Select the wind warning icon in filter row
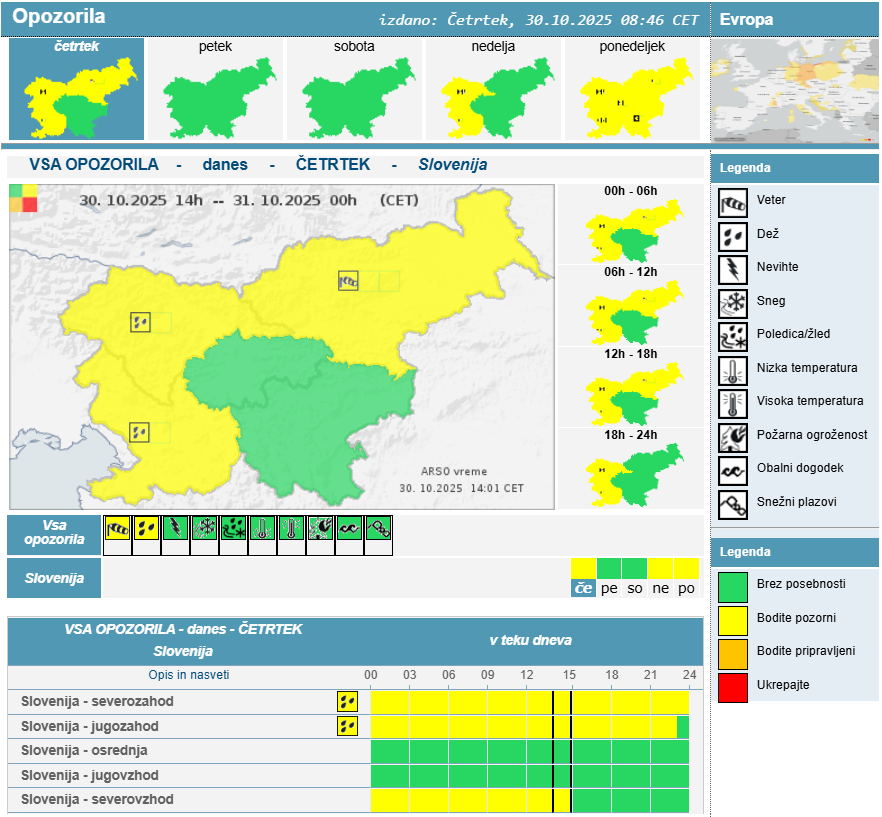Screen dimensions: 882x817 (x=118, y=529)
